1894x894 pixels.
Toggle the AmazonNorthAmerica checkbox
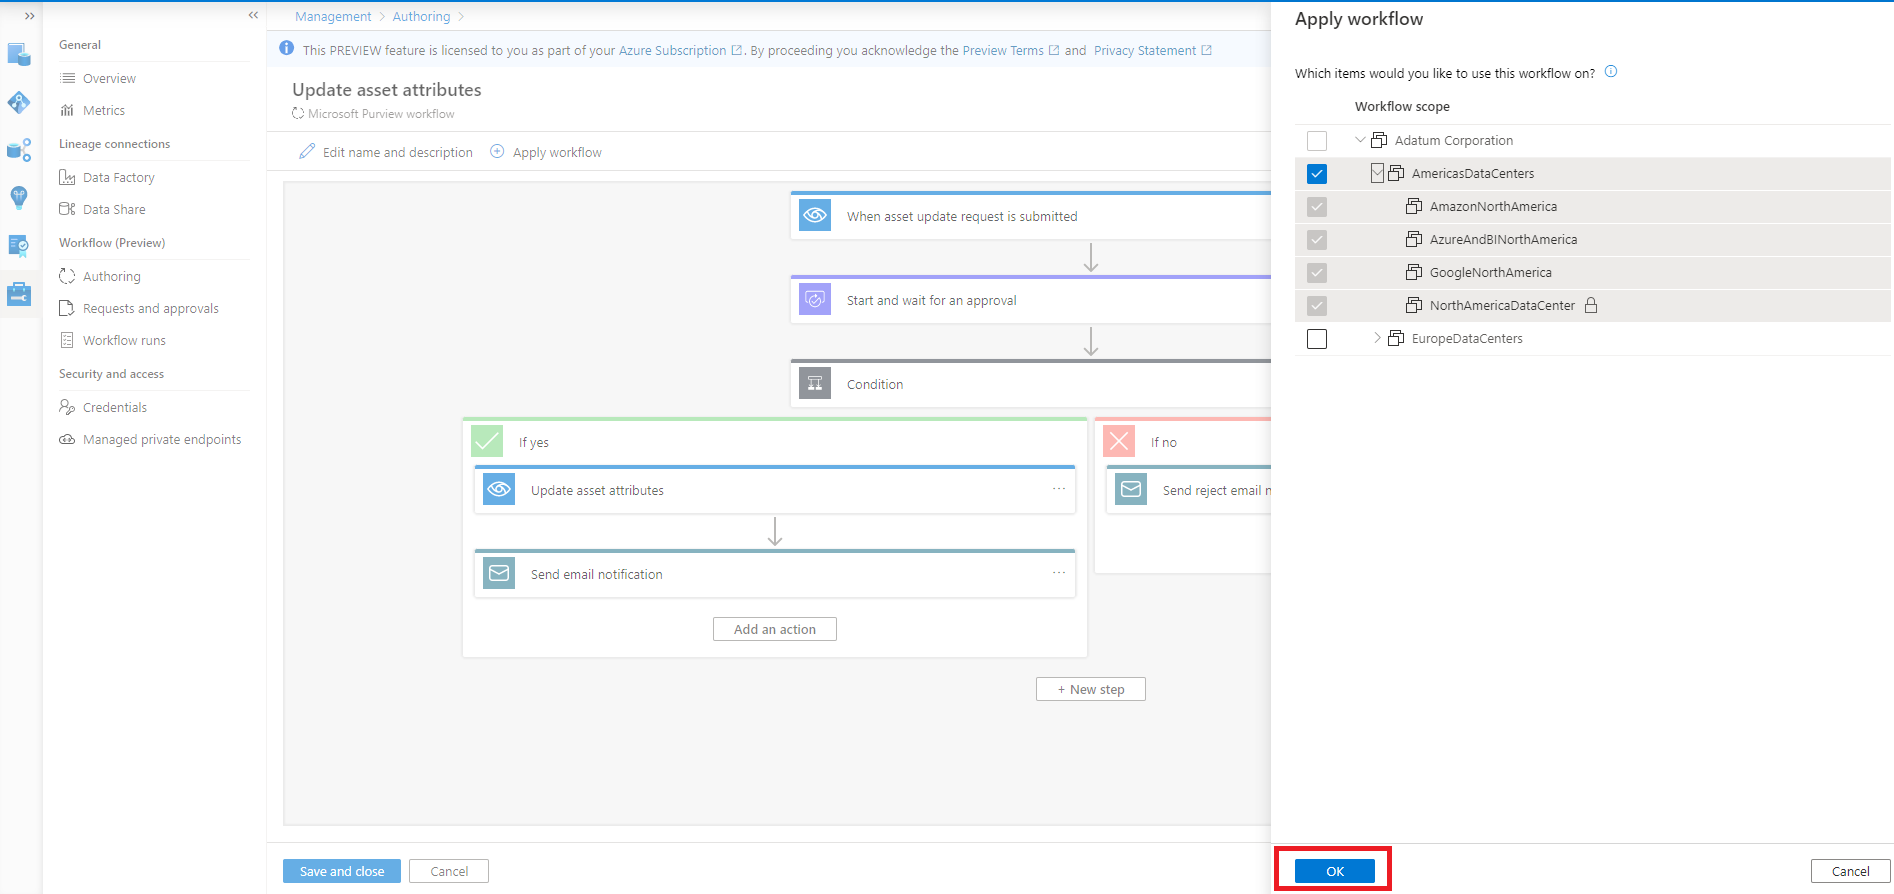pos(1317,207)
